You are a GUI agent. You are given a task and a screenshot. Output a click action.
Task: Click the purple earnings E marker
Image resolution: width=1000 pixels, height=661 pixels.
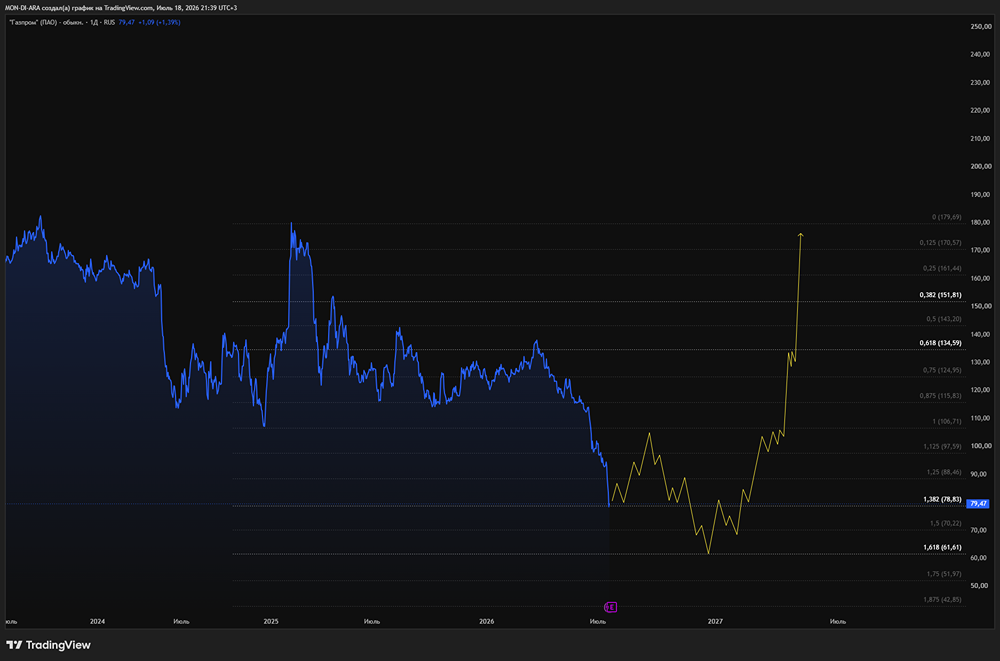(610, 607)
